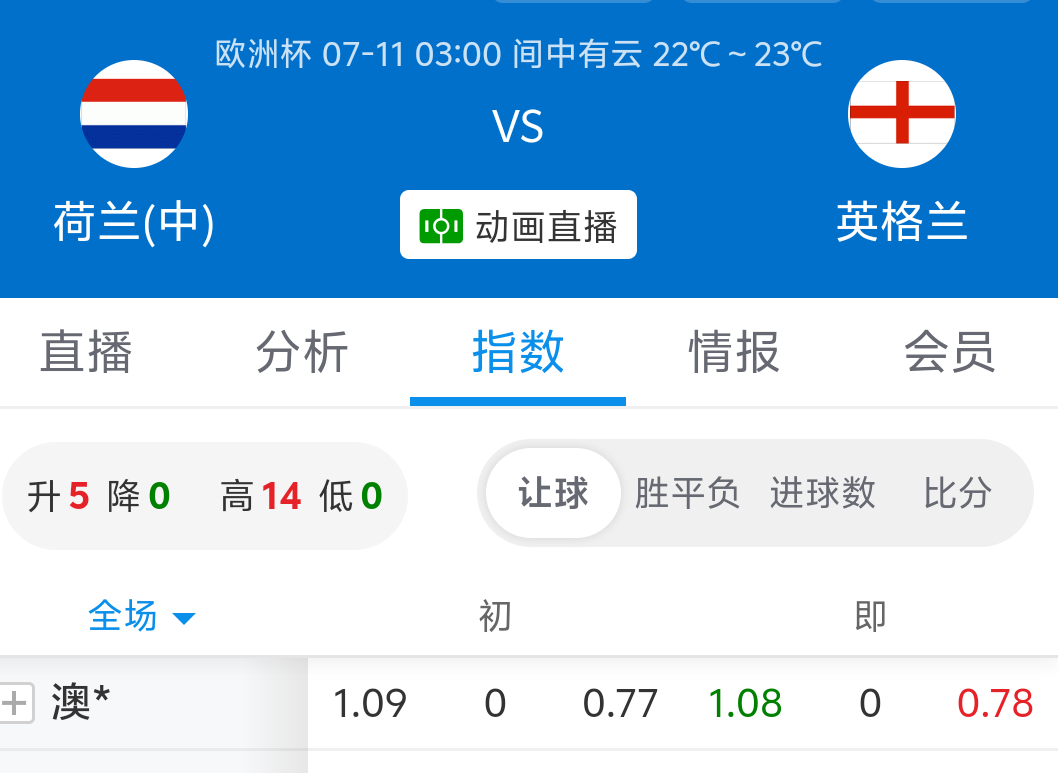The width and height of the screenshot is (1058, 773).
Task: Tap the England flag icon
Action: tap(901, 113)
